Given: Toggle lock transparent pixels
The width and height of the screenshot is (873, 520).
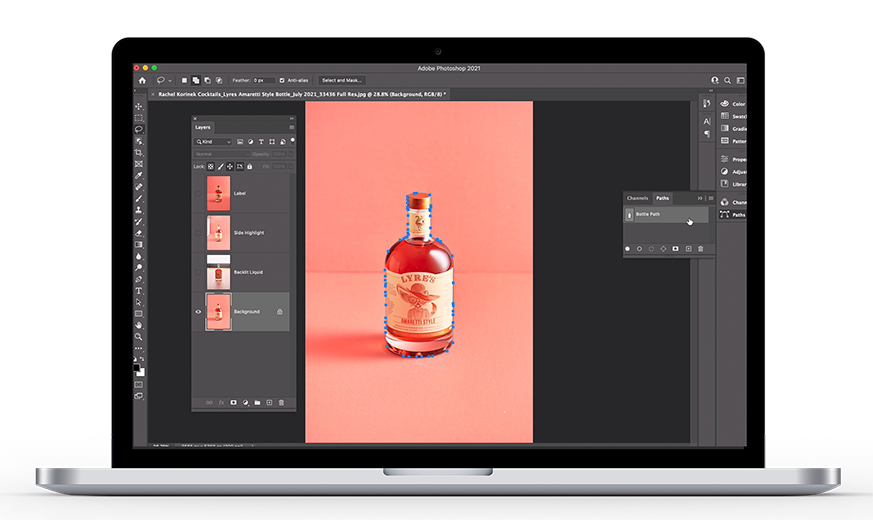Looking at the screenshot, I should point(210,166).
